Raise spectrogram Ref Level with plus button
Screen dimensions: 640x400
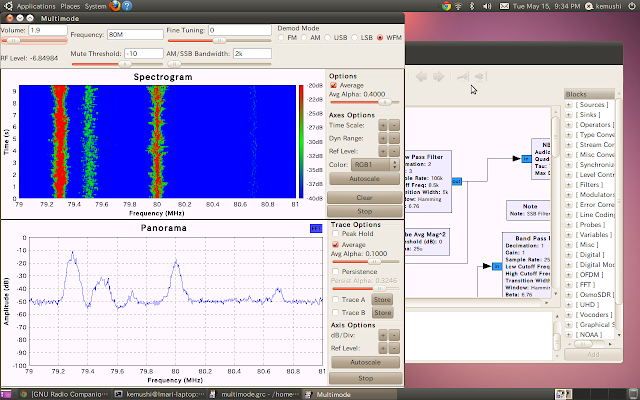pos(382,151)
